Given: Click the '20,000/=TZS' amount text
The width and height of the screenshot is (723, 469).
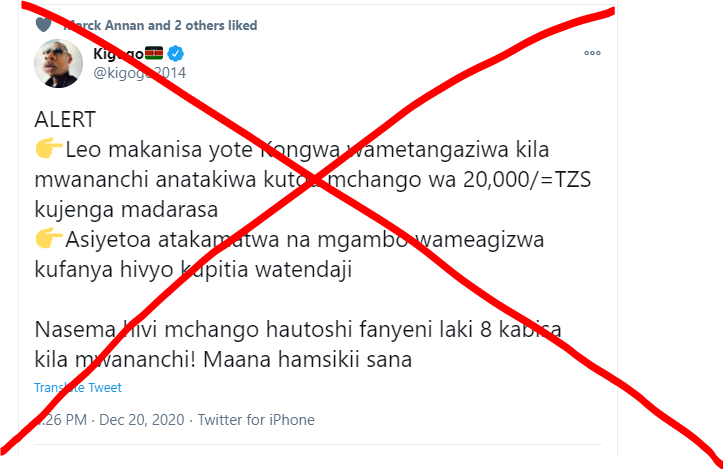Looking at the screenshot, I should coord(527,180).
